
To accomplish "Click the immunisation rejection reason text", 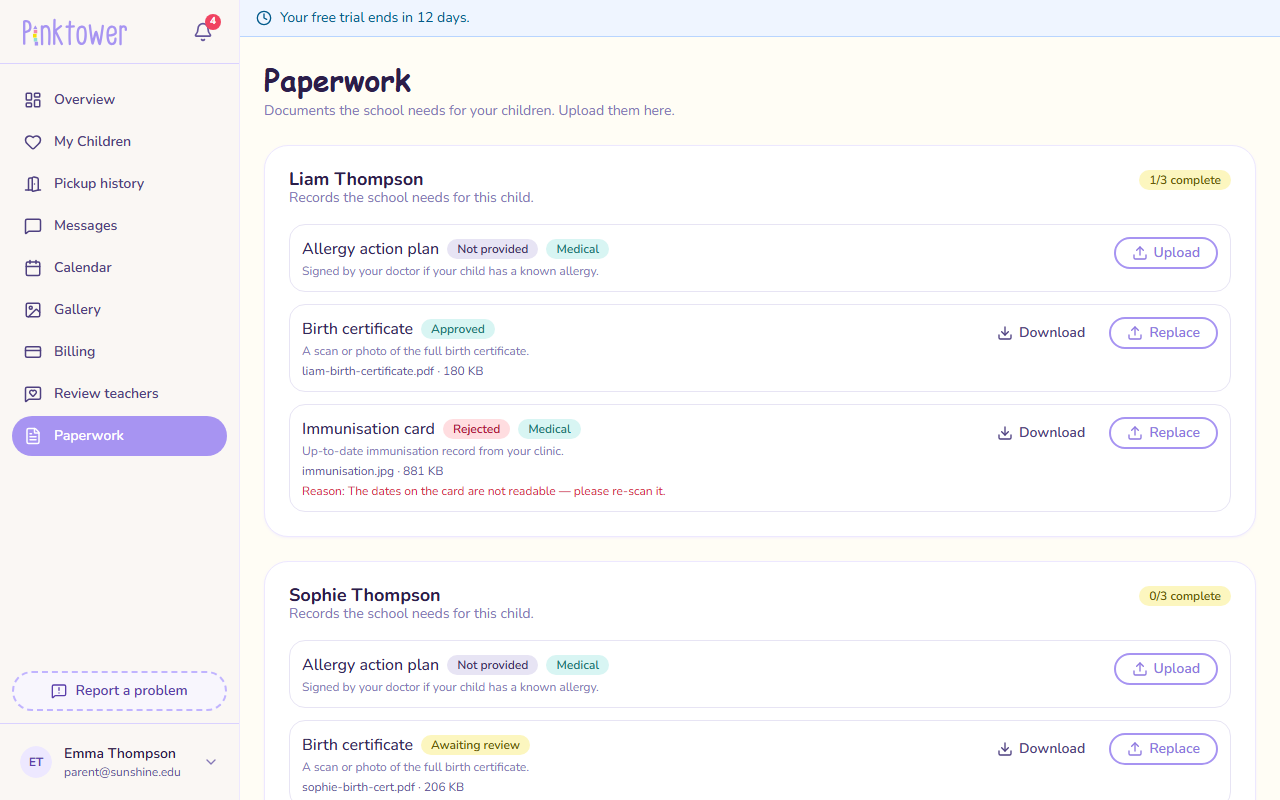I will (x=484, y=491).
